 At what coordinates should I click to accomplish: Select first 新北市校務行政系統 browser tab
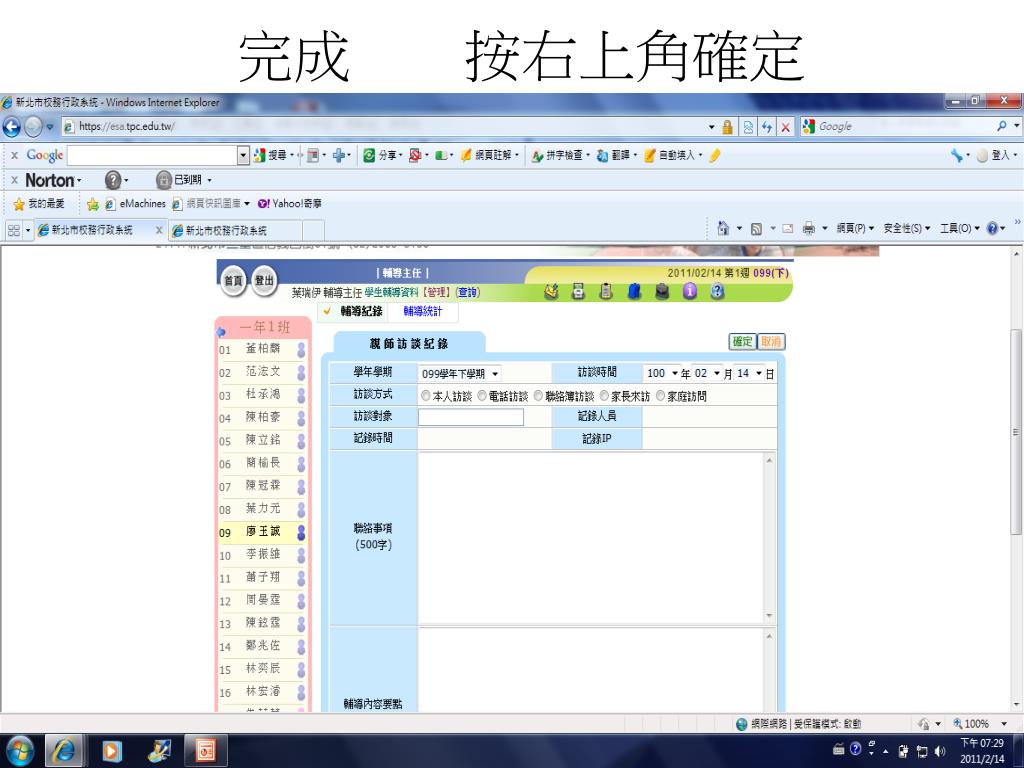(x=98, y=230)
